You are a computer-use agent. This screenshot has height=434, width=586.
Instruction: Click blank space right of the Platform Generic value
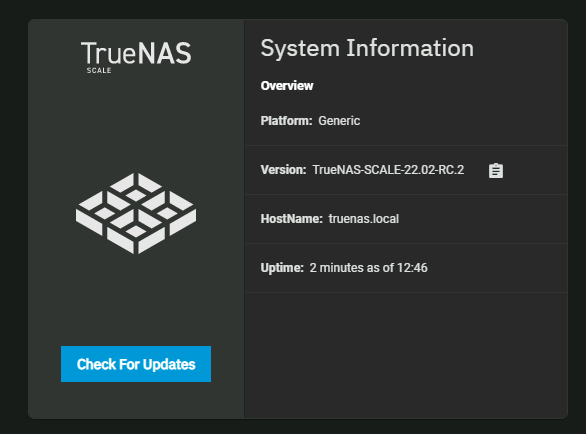click(x=463, y=121)
